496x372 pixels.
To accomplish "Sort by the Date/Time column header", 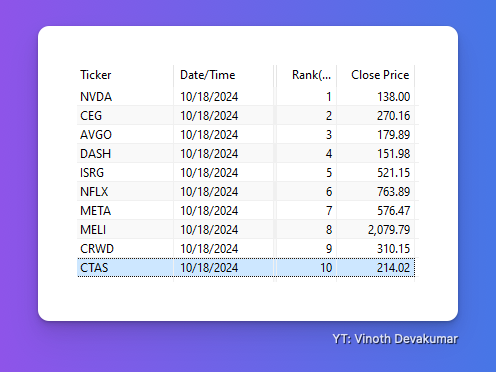I will pos(223,75).
